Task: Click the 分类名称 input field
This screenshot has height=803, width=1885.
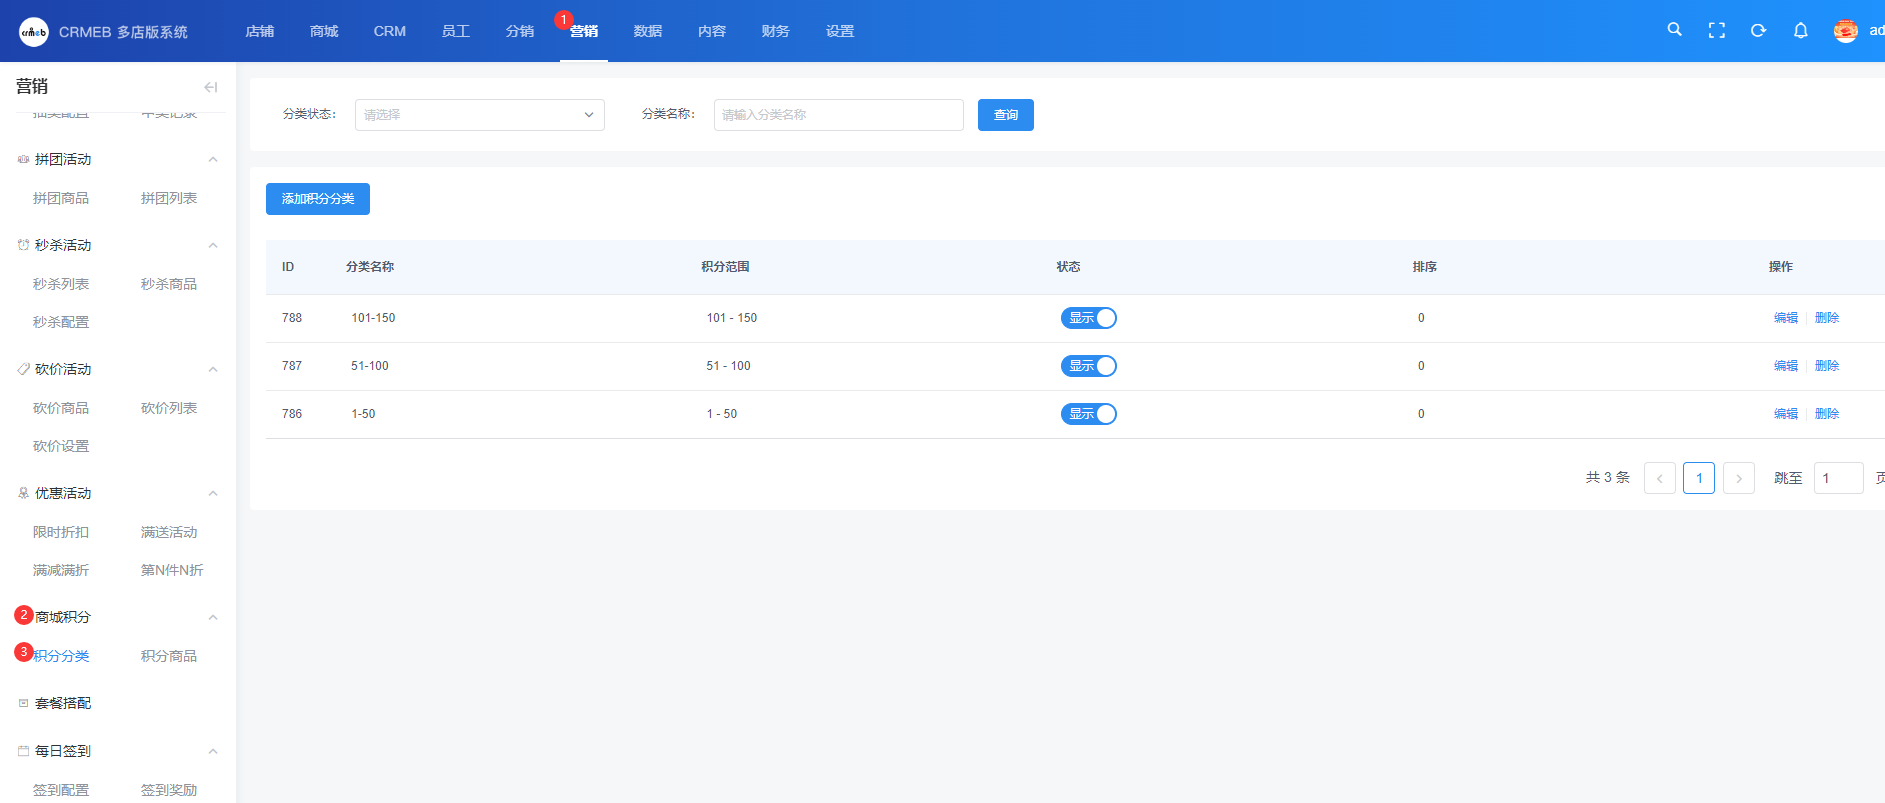Action: pos(838,115)
